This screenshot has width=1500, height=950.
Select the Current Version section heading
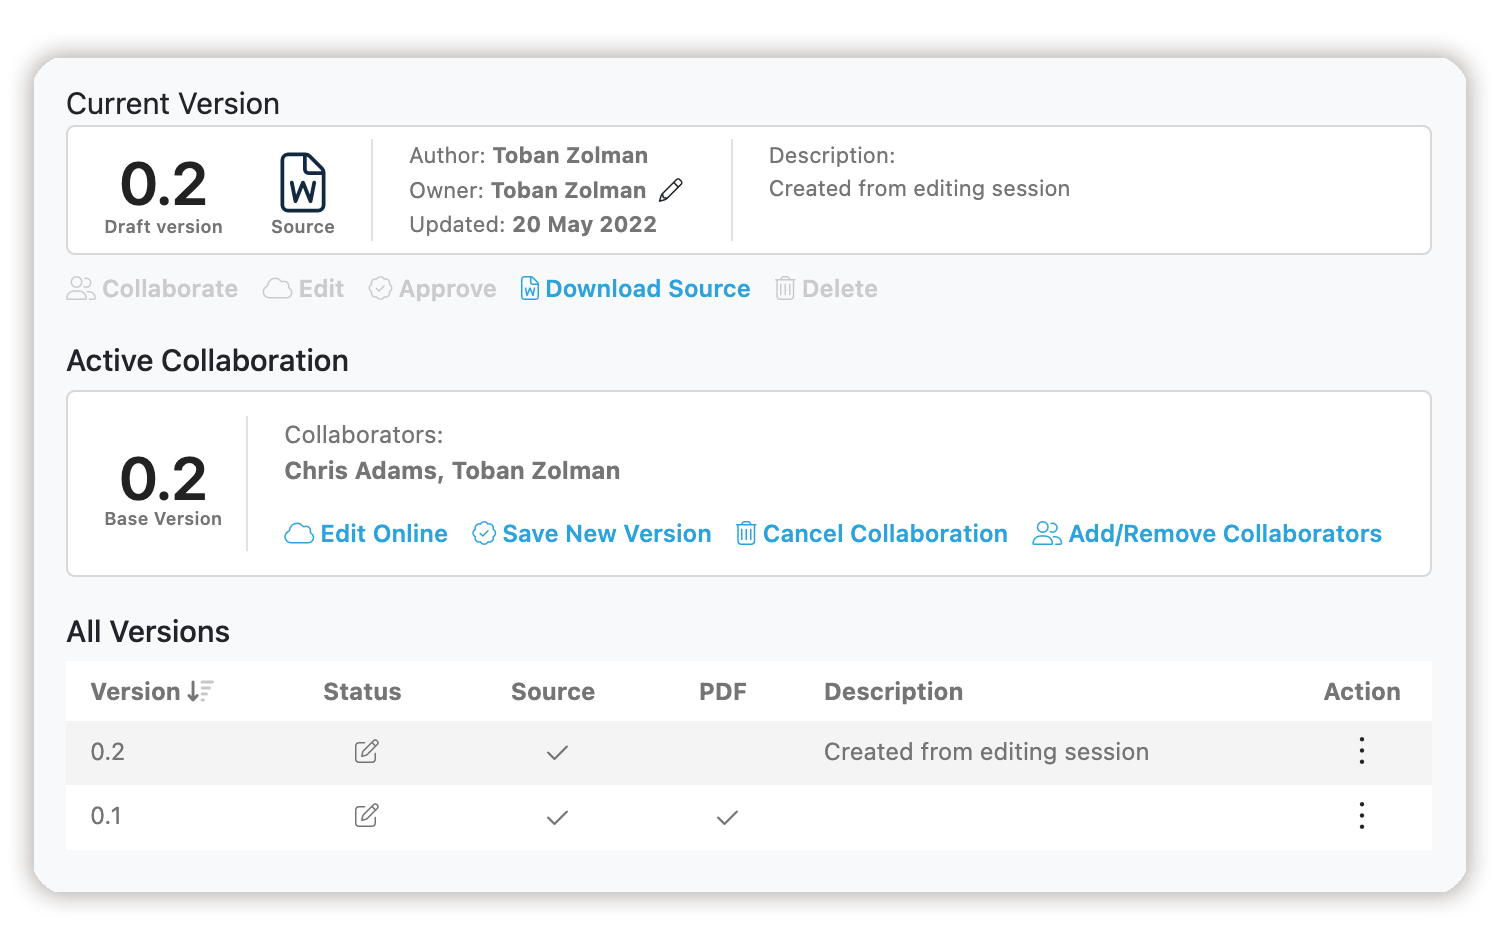click(173, 103)
